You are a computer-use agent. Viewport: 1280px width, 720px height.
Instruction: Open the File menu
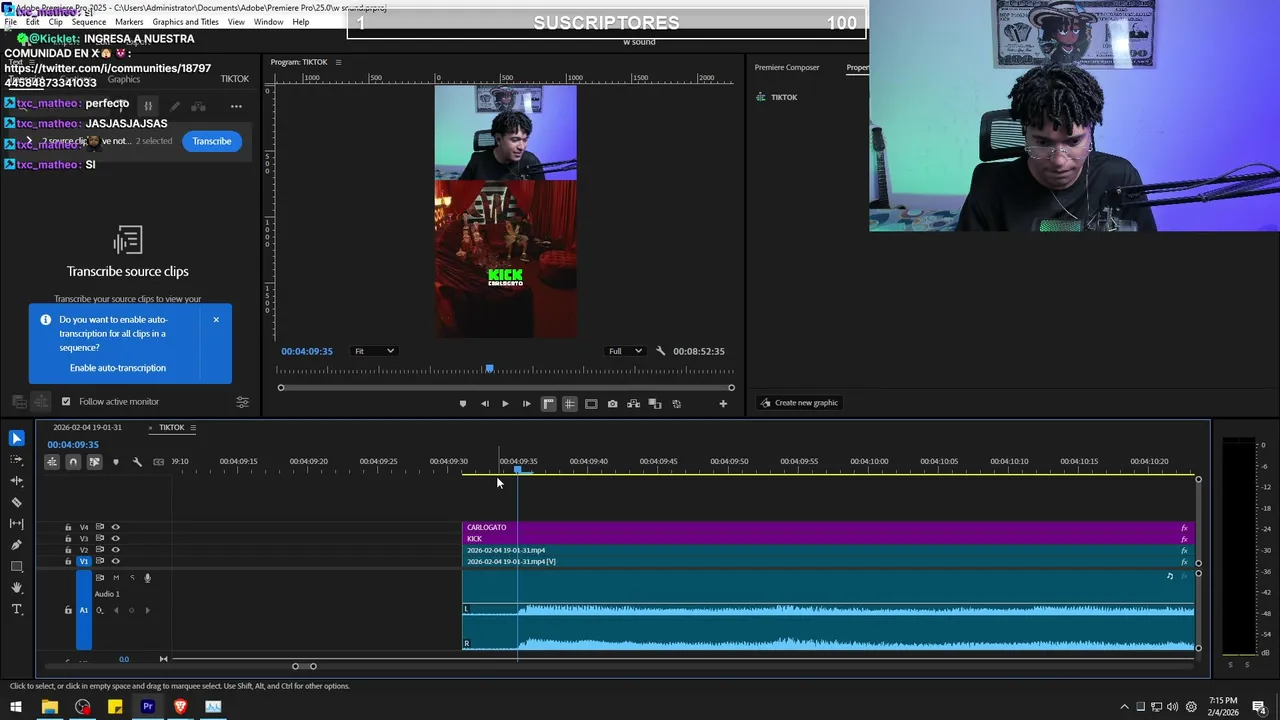click(x=11, y=22)
